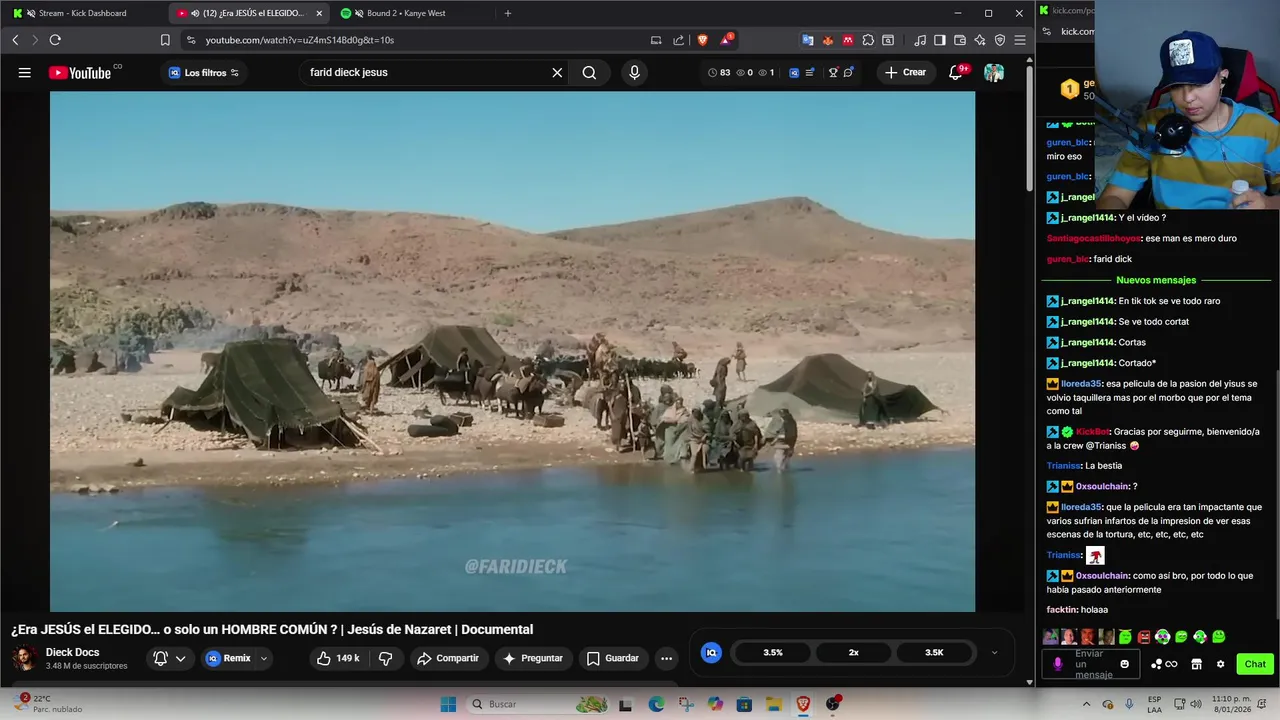Image resolution: width=1280 pixels, height=720 pixels.
Task: Open the three-dot more actions menu
Action: pyautogui.click(x=666, y=658)
